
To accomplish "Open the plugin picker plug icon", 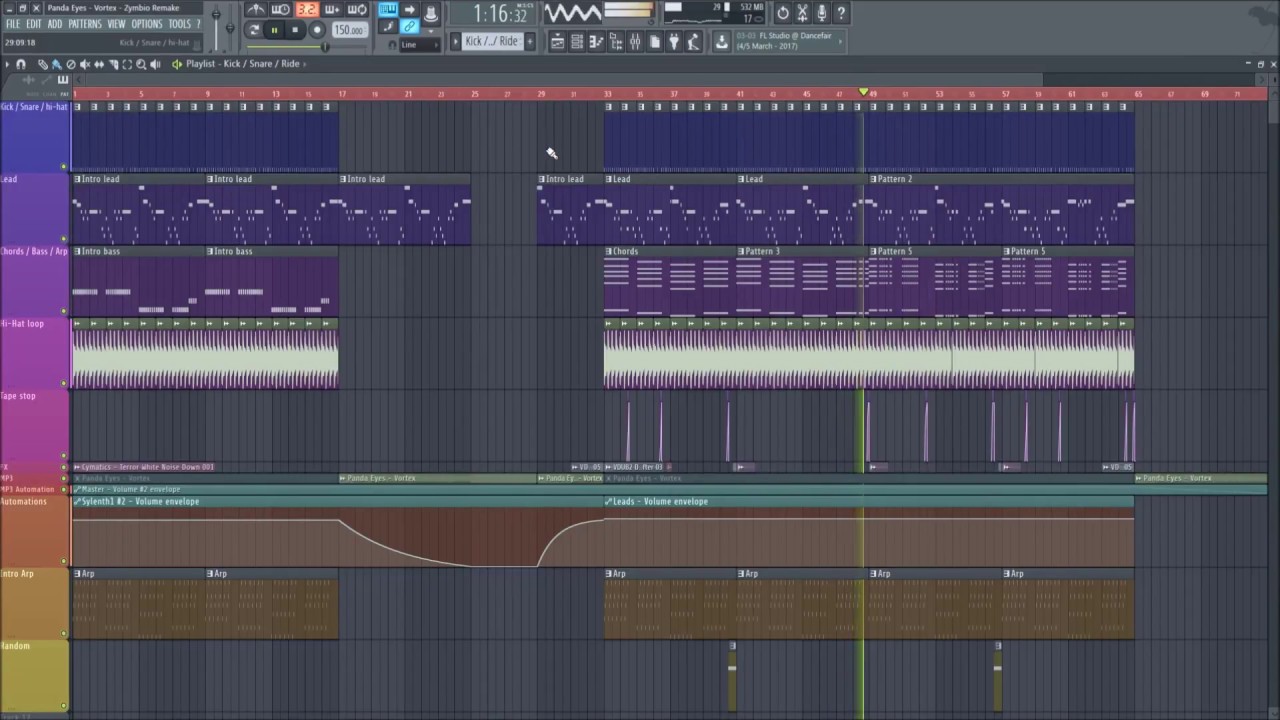I will click(674, 42).
